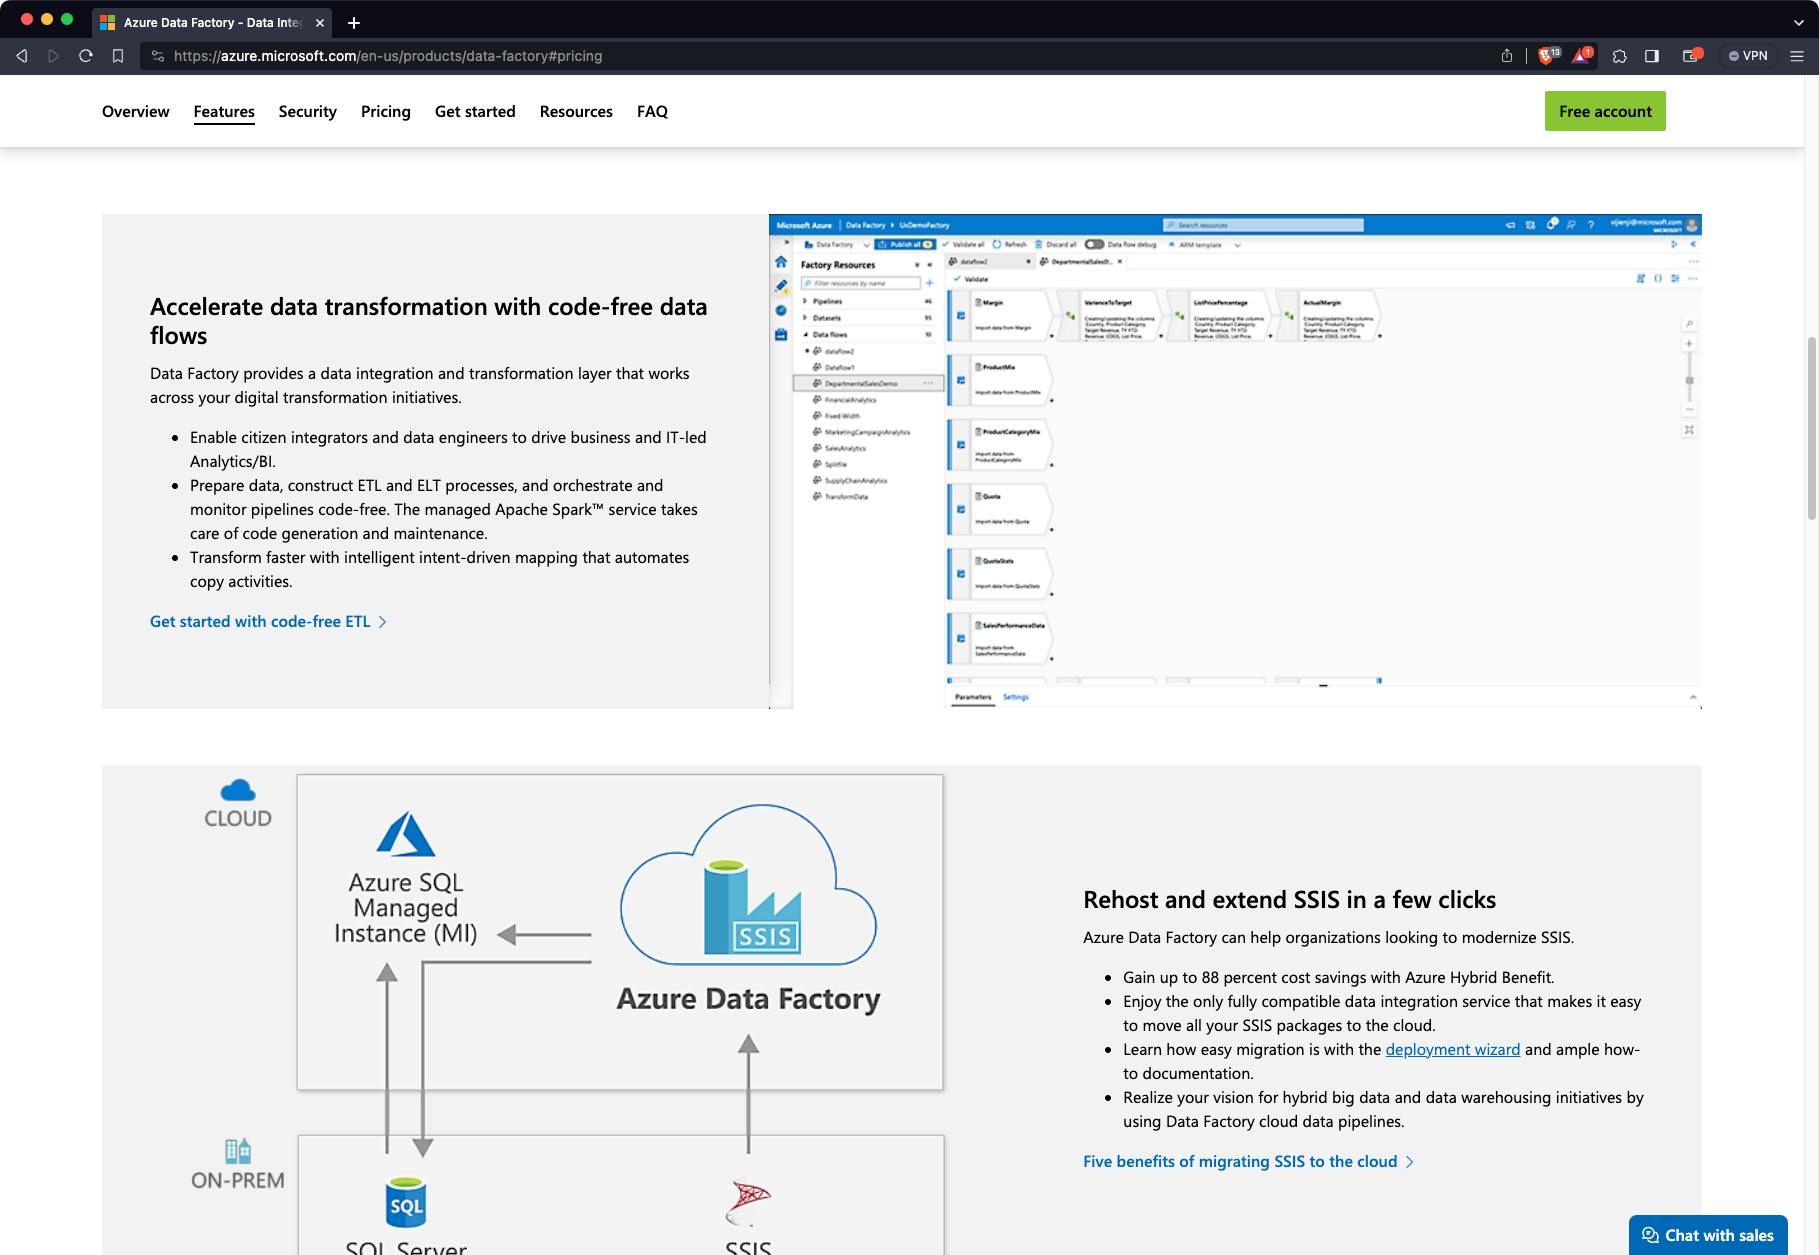Screen dimensions: 1819x1255
Task: Select Validate all in the top toolbar
Action: (964, 244)
